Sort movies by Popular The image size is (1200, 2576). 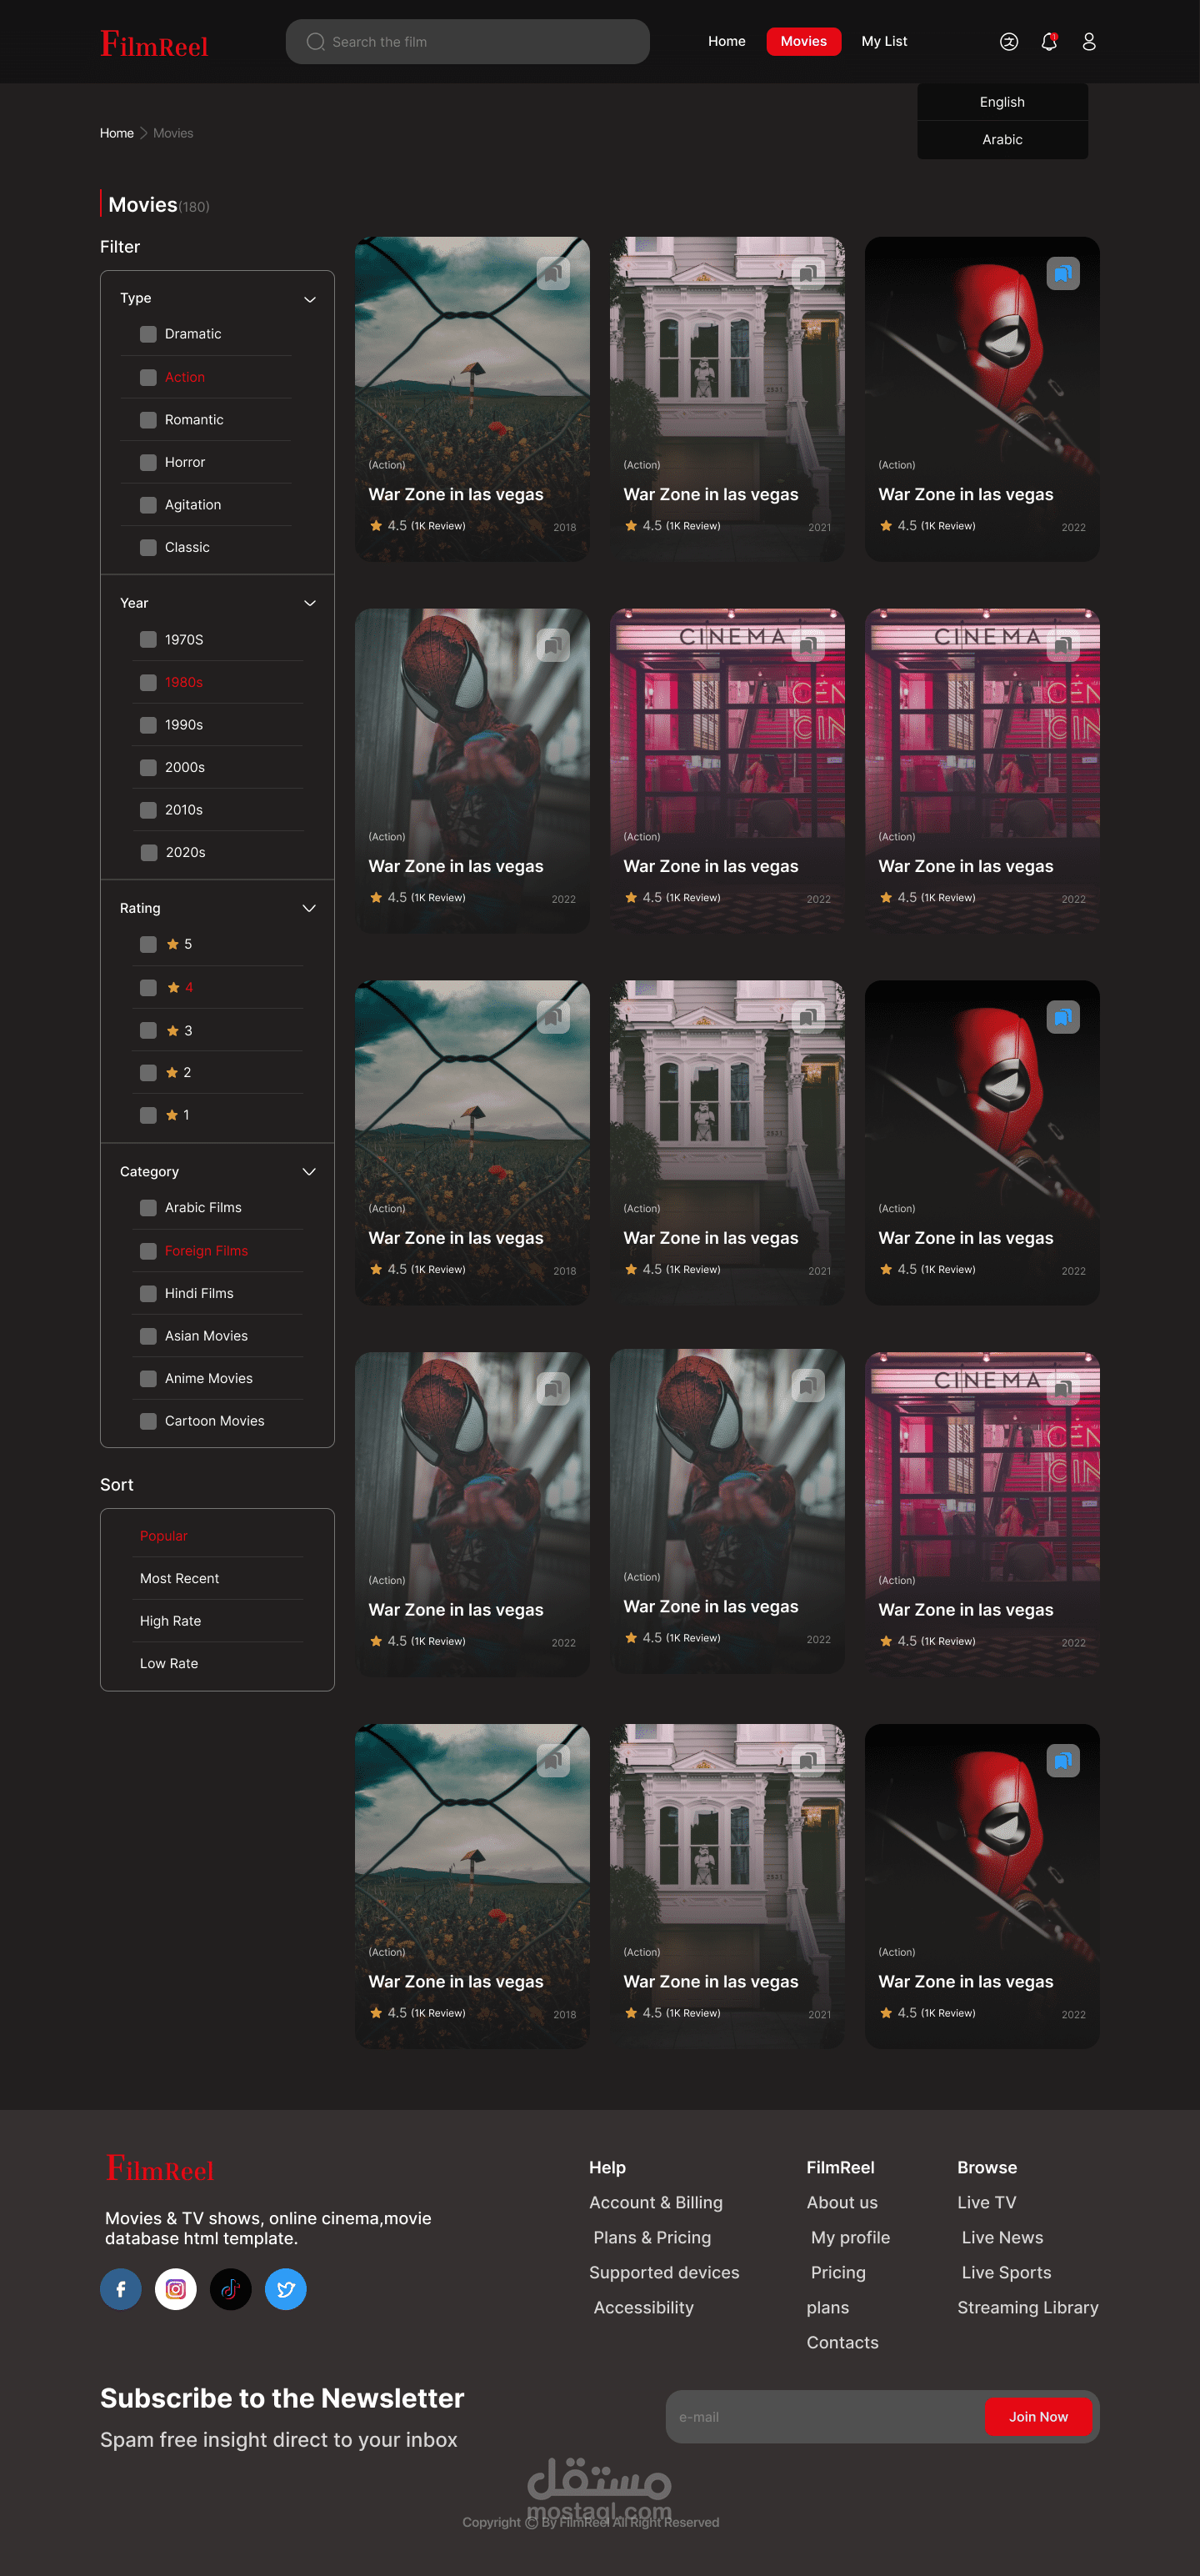[163, 1536]
